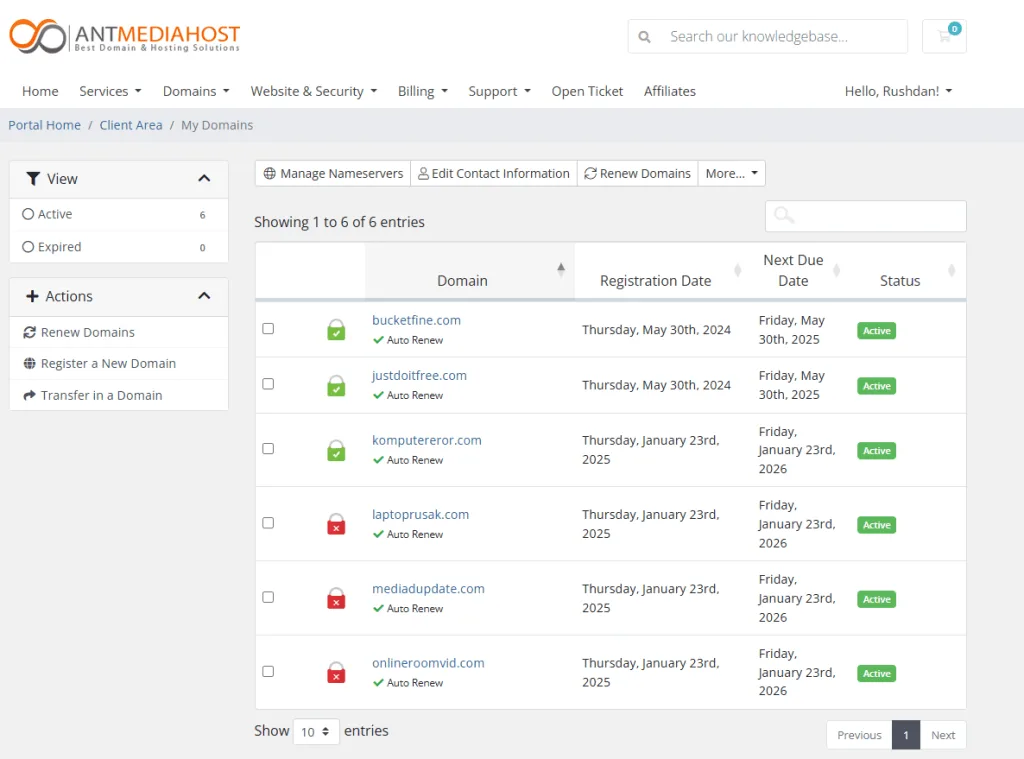Viewport: 1024px width, 759px height.
Task: Click the Manage Nameservers button
Action: (x=333, y=173)
